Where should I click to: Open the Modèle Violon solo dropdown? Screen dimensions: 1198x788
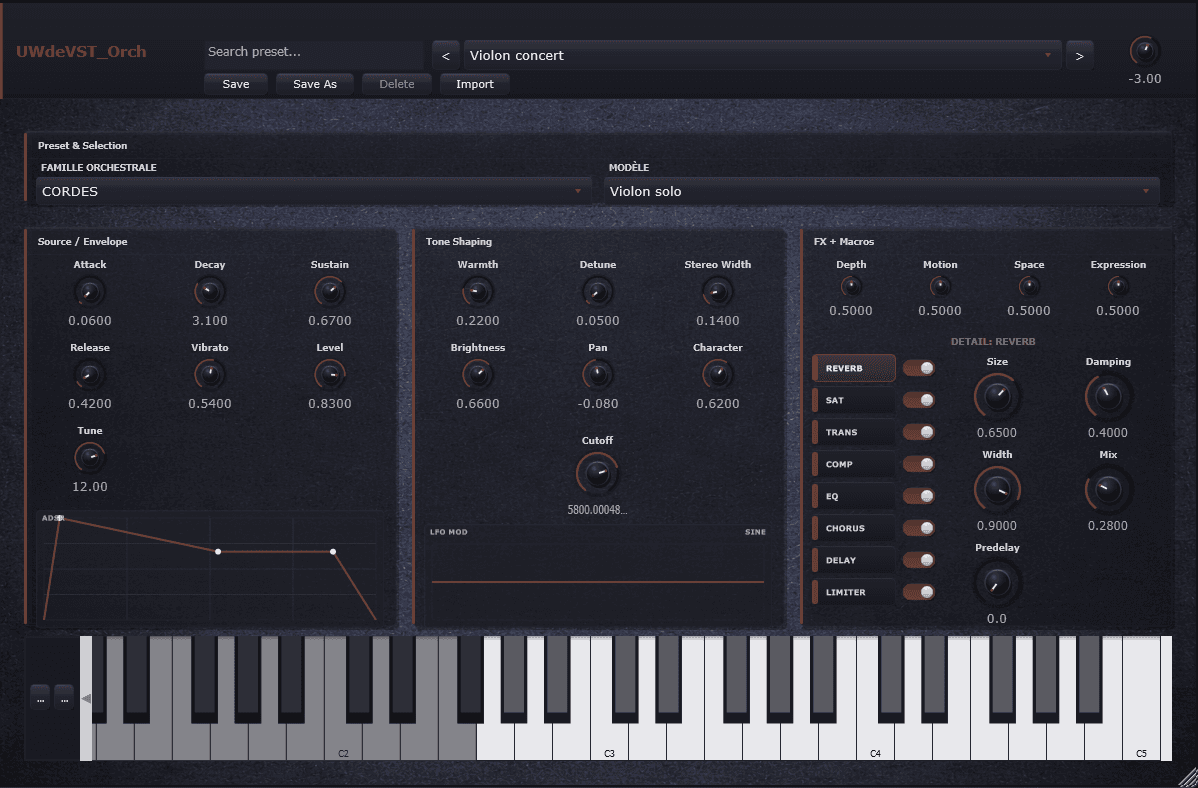pos(882,191)
